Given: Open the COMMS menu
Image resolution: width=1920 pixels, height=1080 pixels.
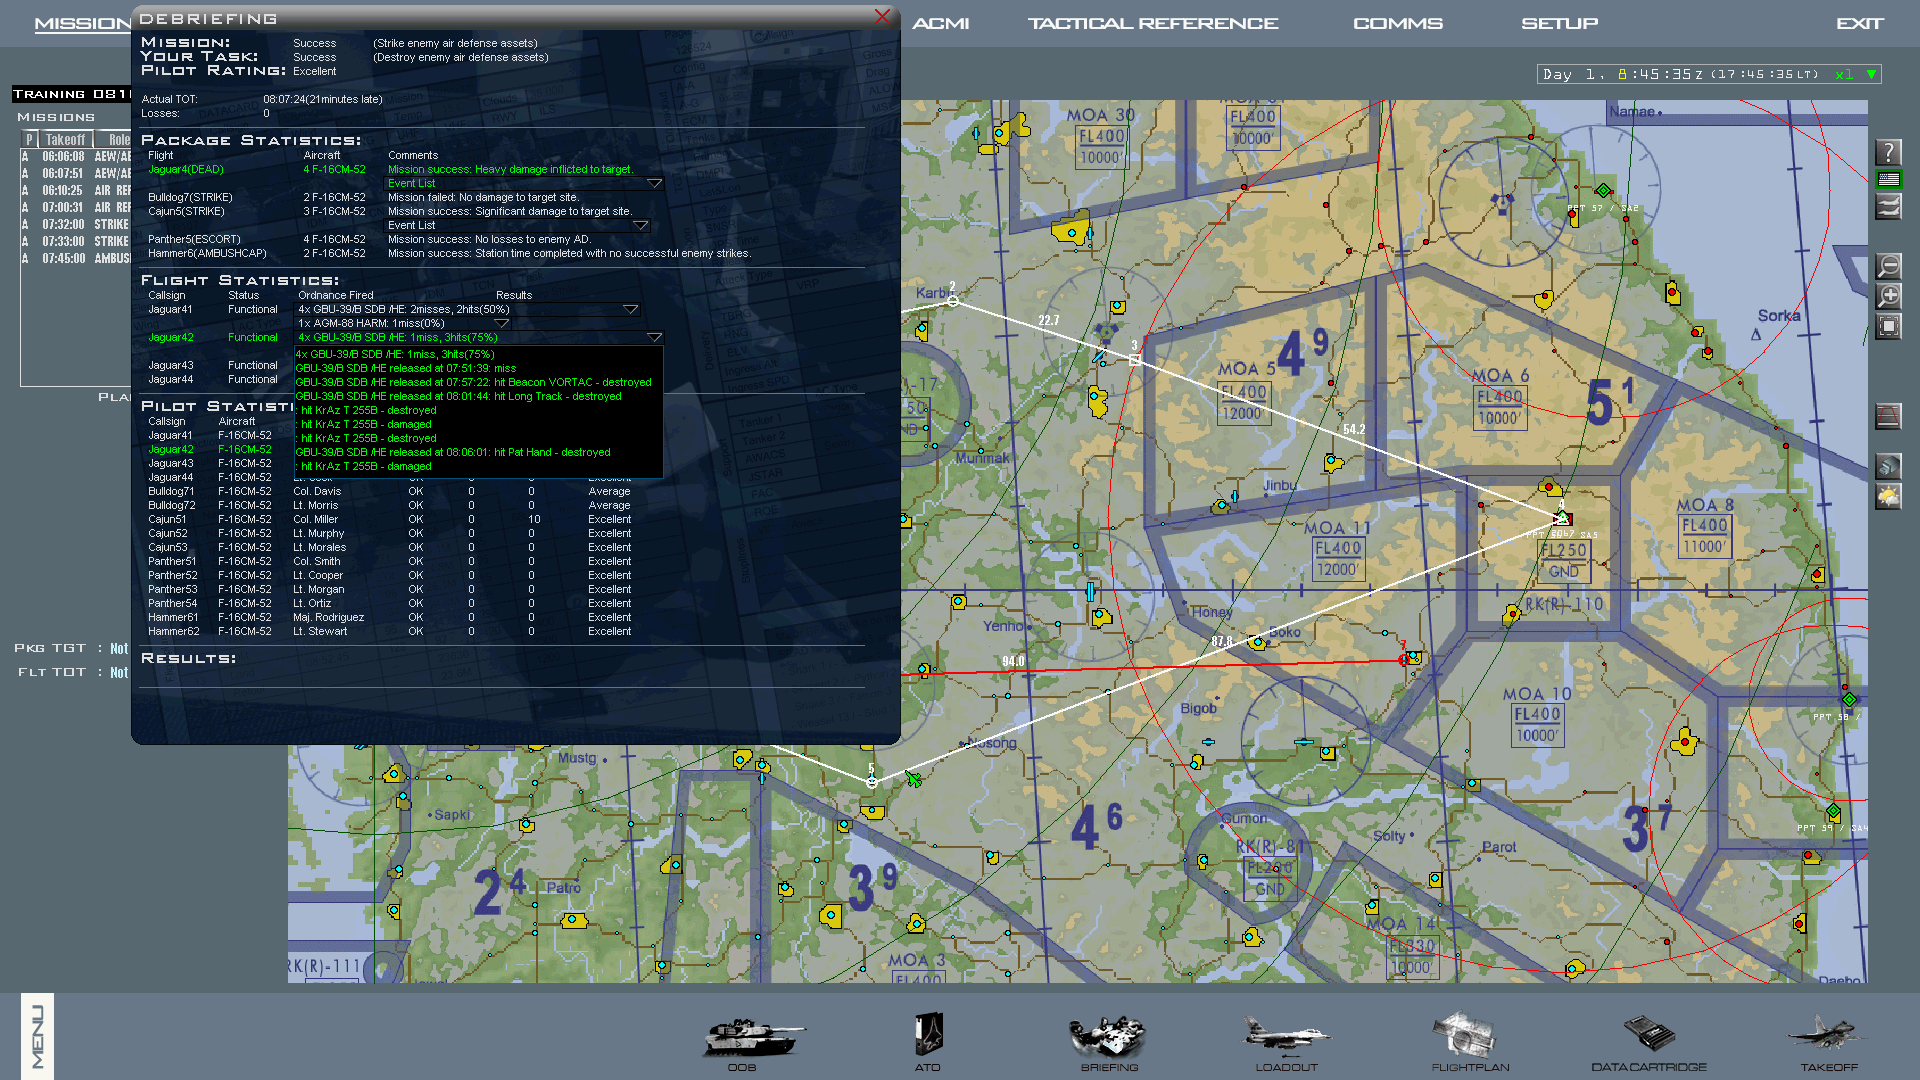Looking at the screenshot, I should [x=1398, y=23].
